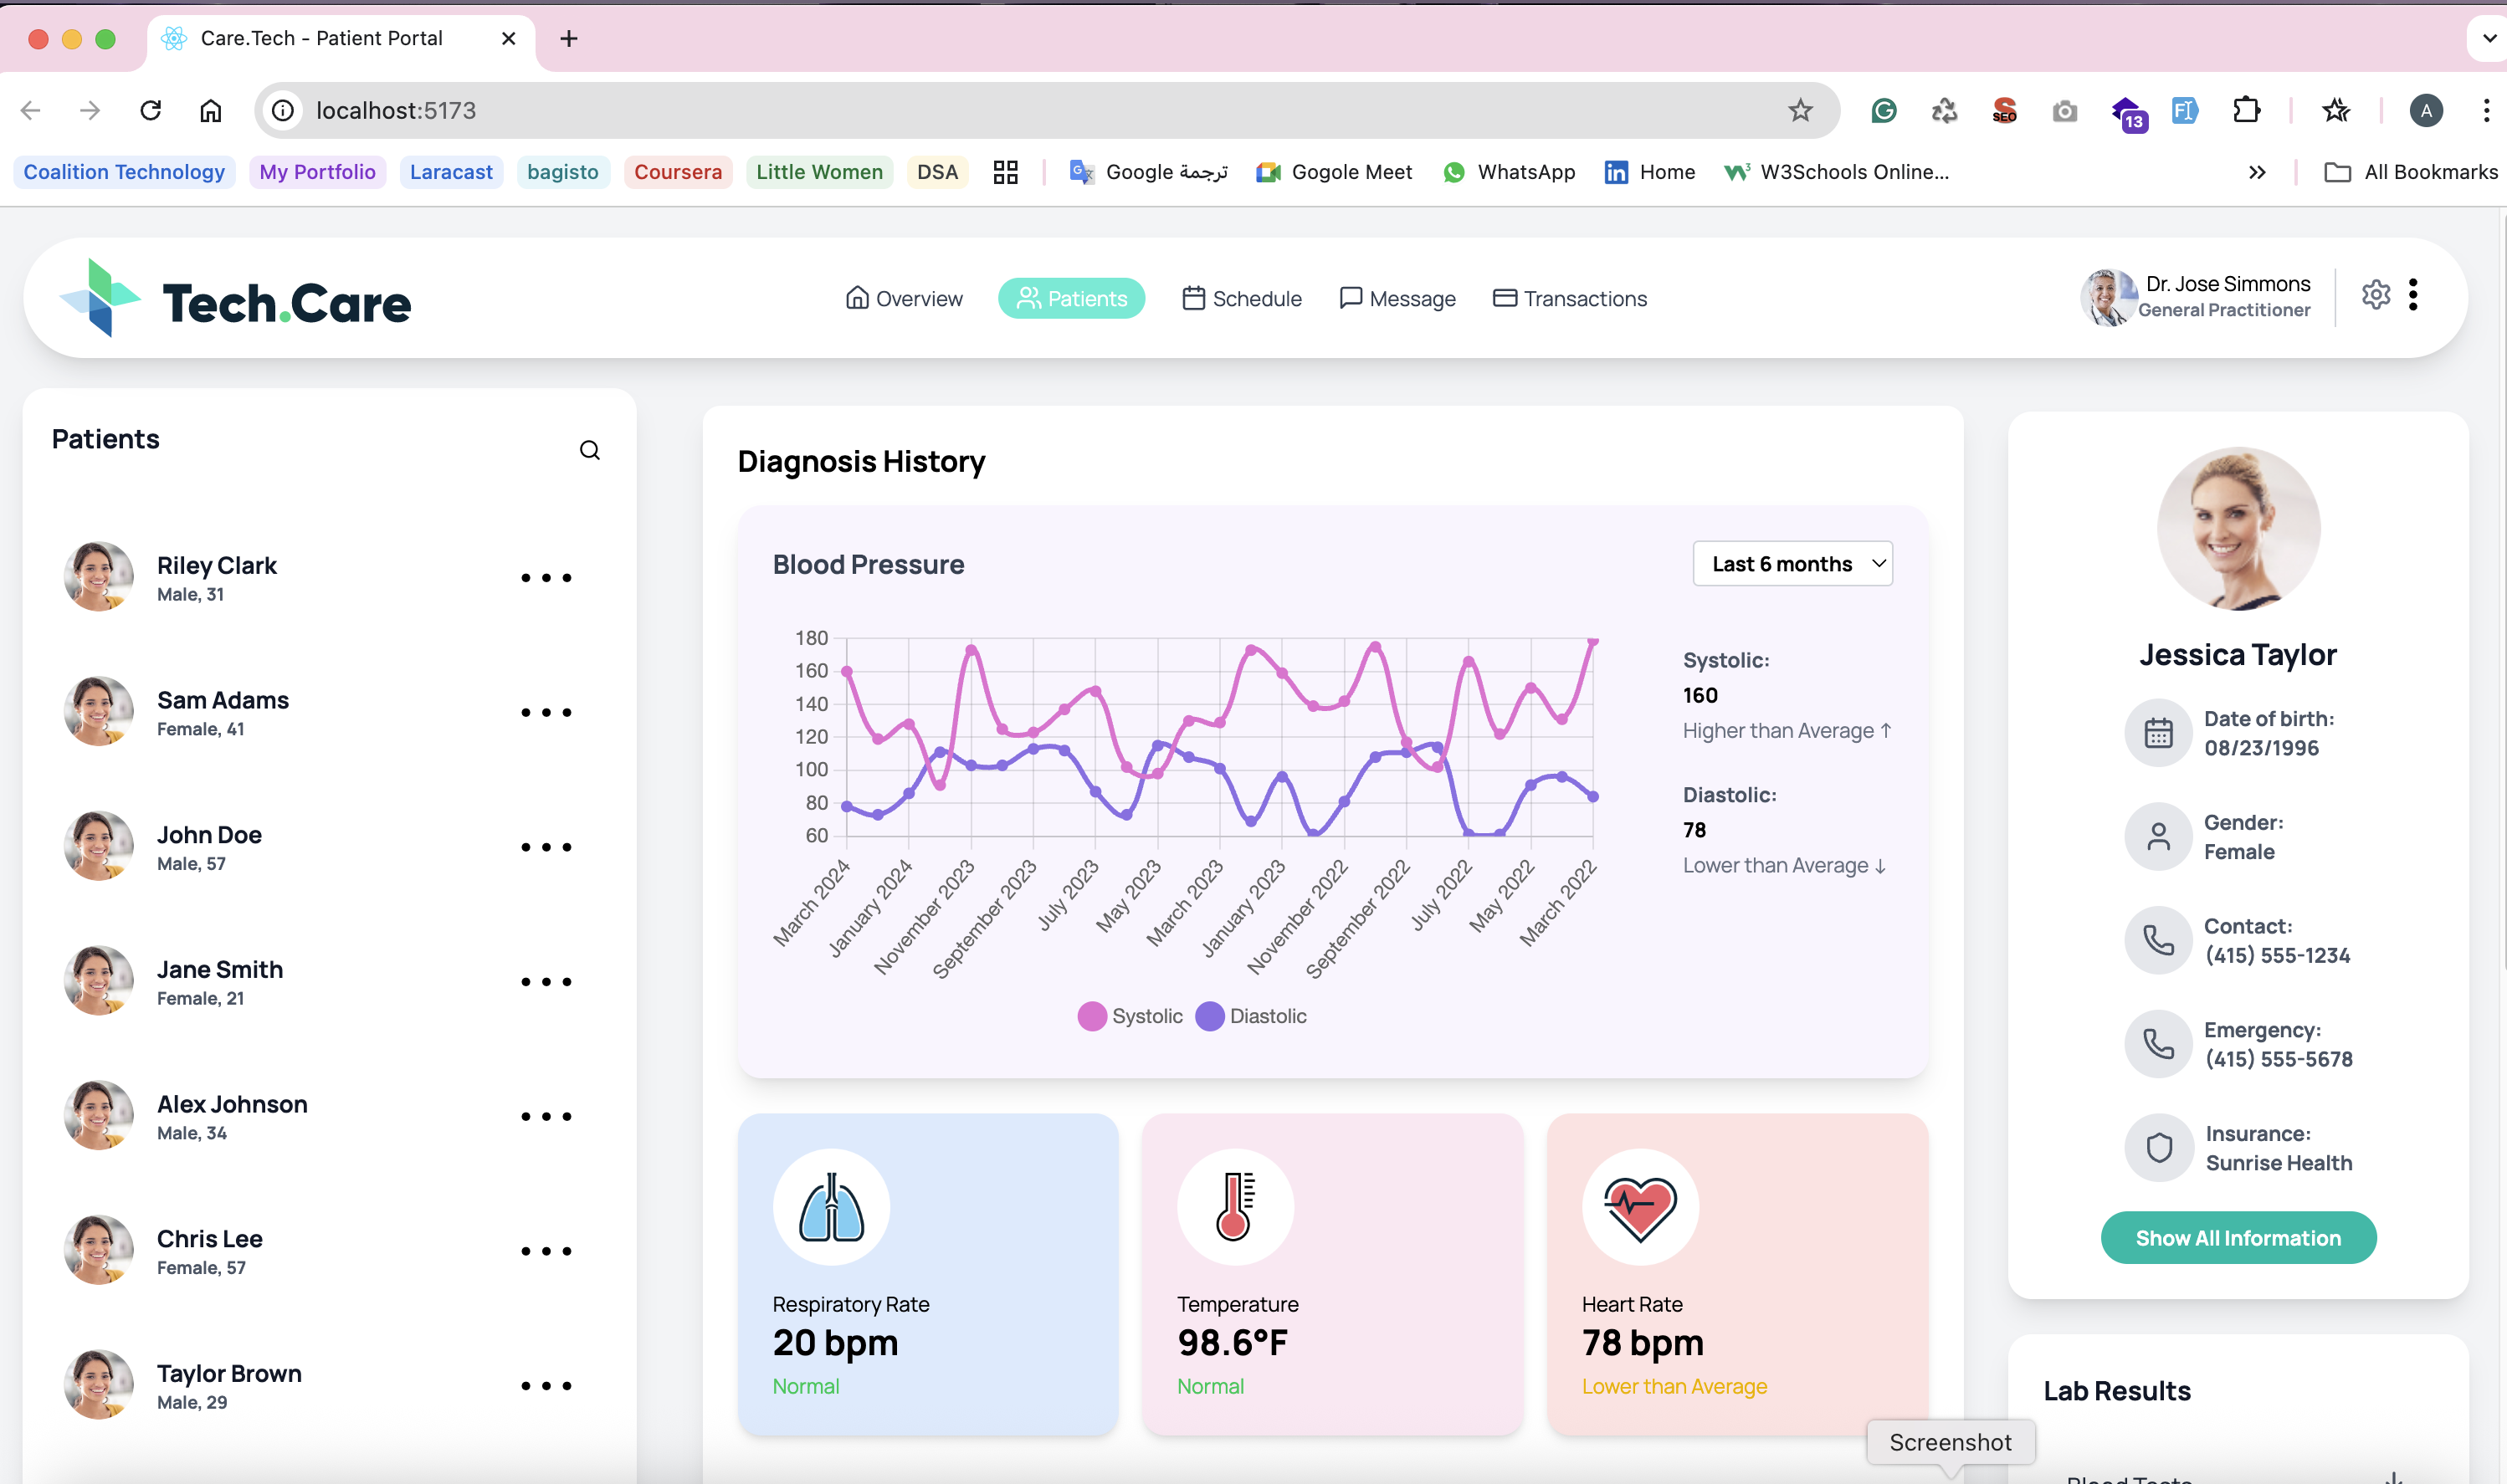This screenshot has width=2507, height=1484.
Task: Open the more options menu for Riley Clark
Action: click(x=546, y=577)
